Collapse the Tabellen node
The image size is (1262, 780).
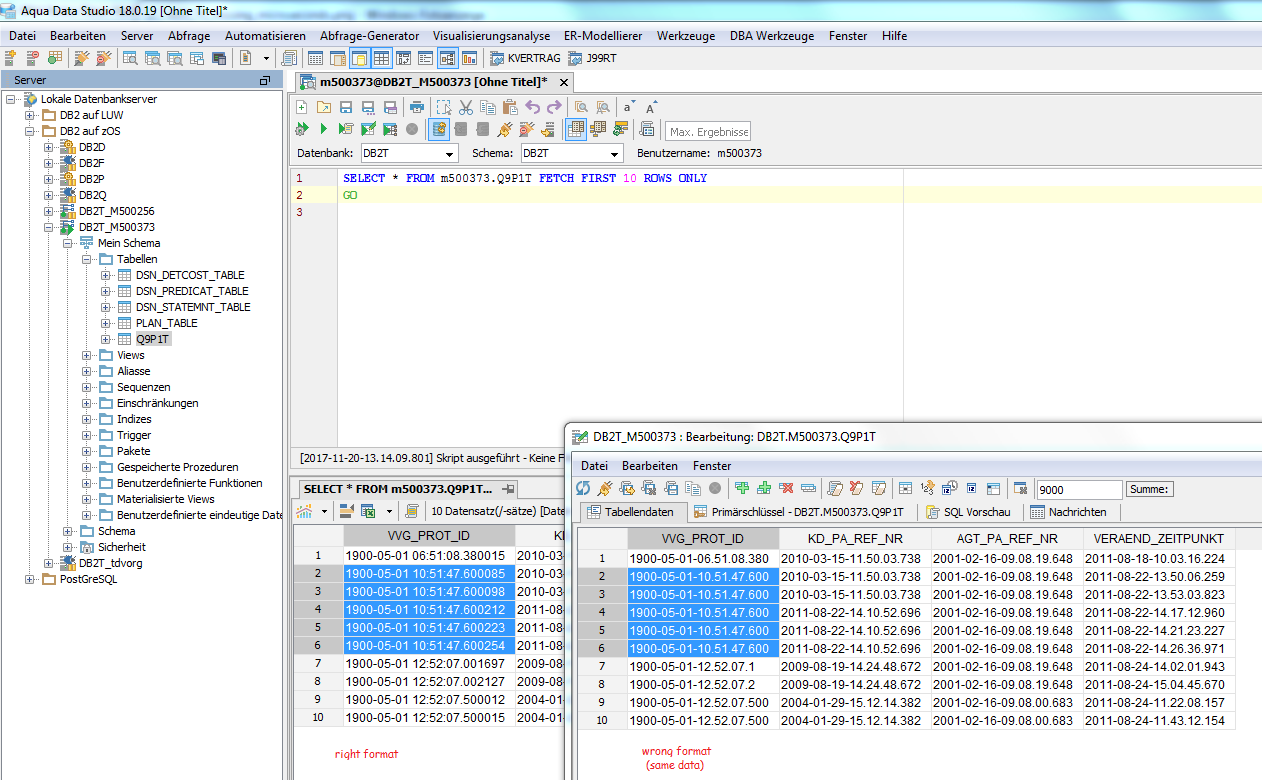[87, 259]
